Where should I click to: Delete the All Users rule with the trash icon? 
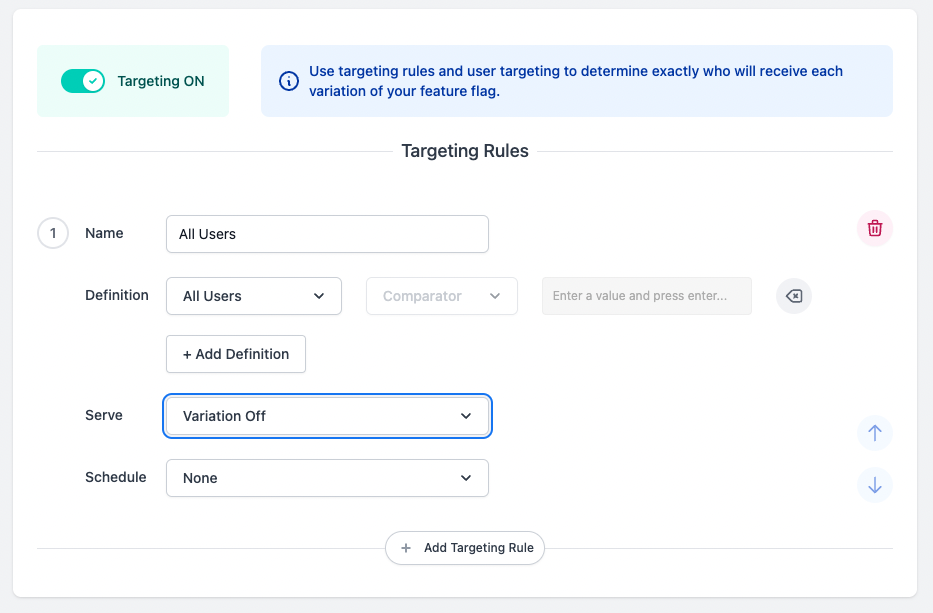[874, 229]
